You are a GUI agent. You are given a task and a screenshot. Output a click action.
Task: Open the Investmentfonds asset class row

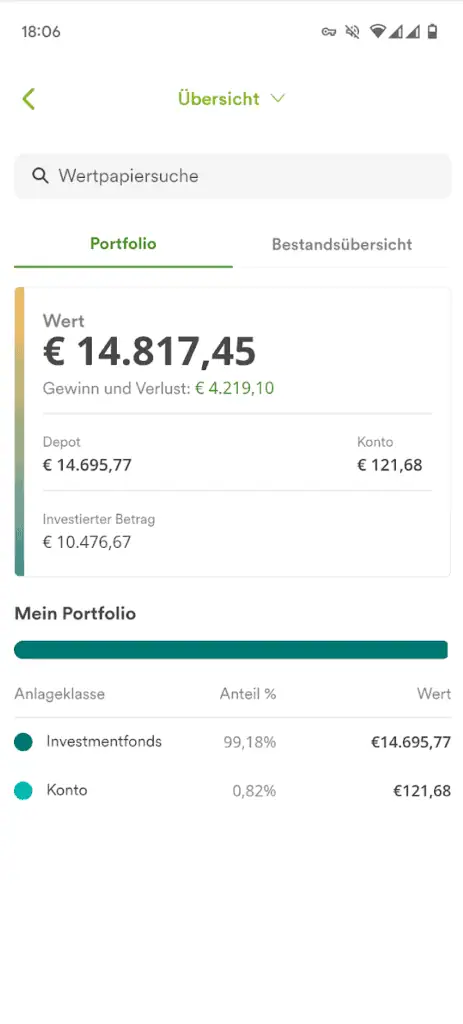click(x=232, y=742)
